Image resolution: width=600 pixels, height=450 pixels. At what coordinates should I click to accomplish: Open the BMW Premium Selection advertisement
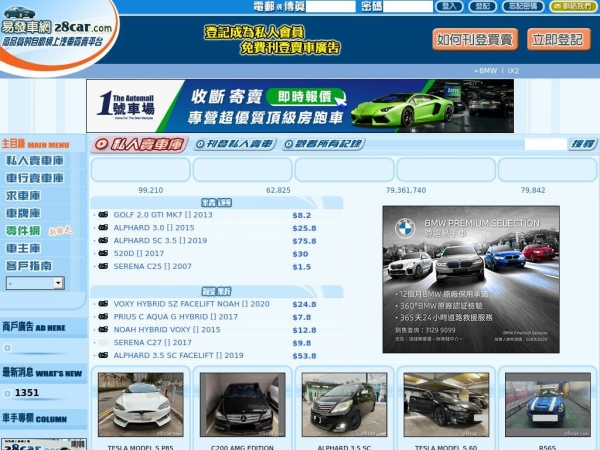(x=471, y=279)
